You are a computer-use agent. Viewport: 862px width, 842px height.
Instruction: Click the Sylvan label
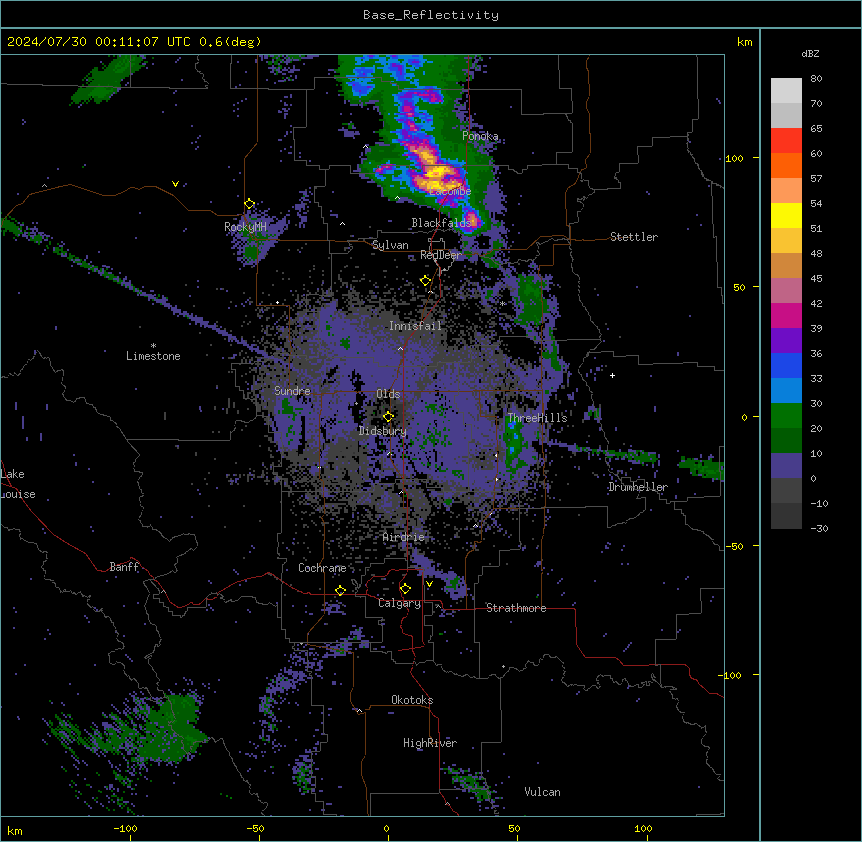pyautogui.click(x=390, y=245)
